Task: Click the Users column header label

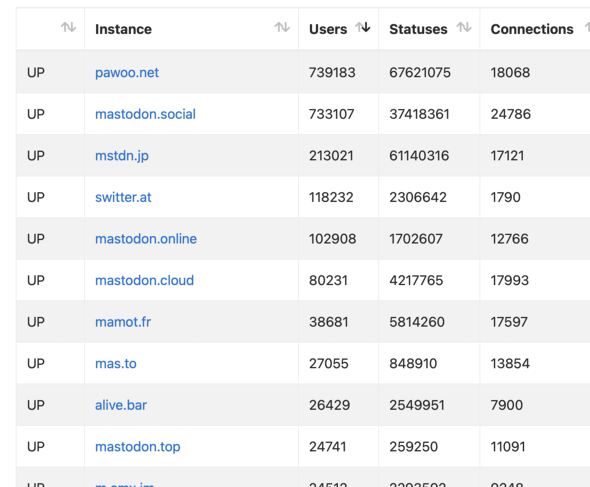Action: (328, 29)
